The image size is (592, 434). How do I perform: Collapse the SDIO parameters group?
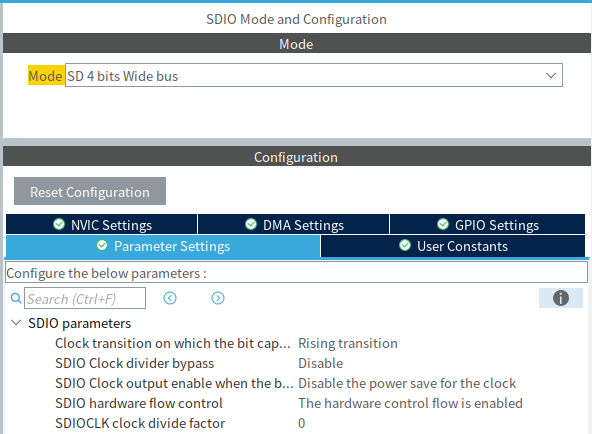[16, 323]
